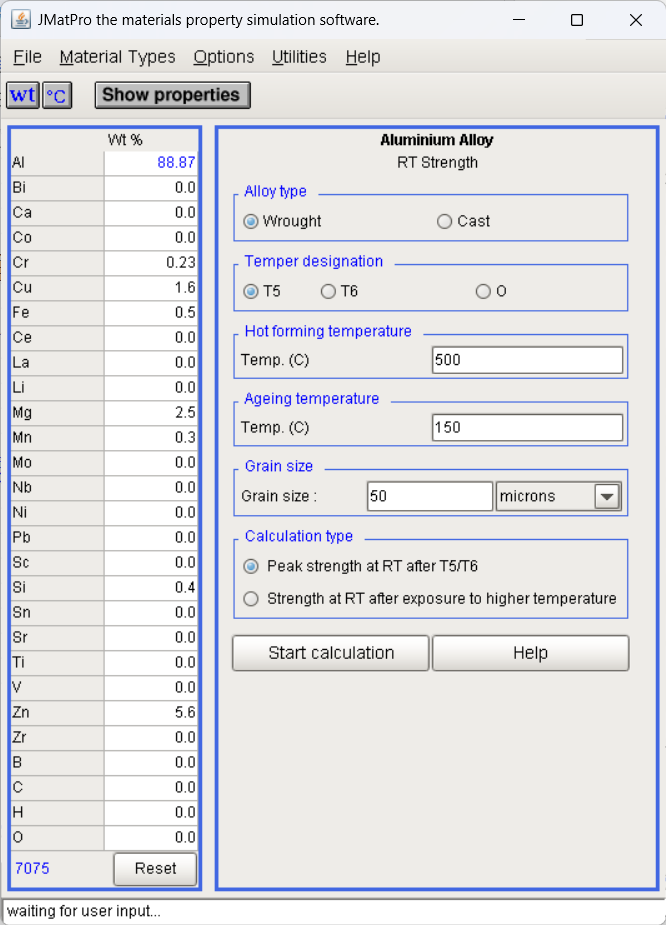
Task: Click the JMatPro Java application icon
Action: coord(21,19)
